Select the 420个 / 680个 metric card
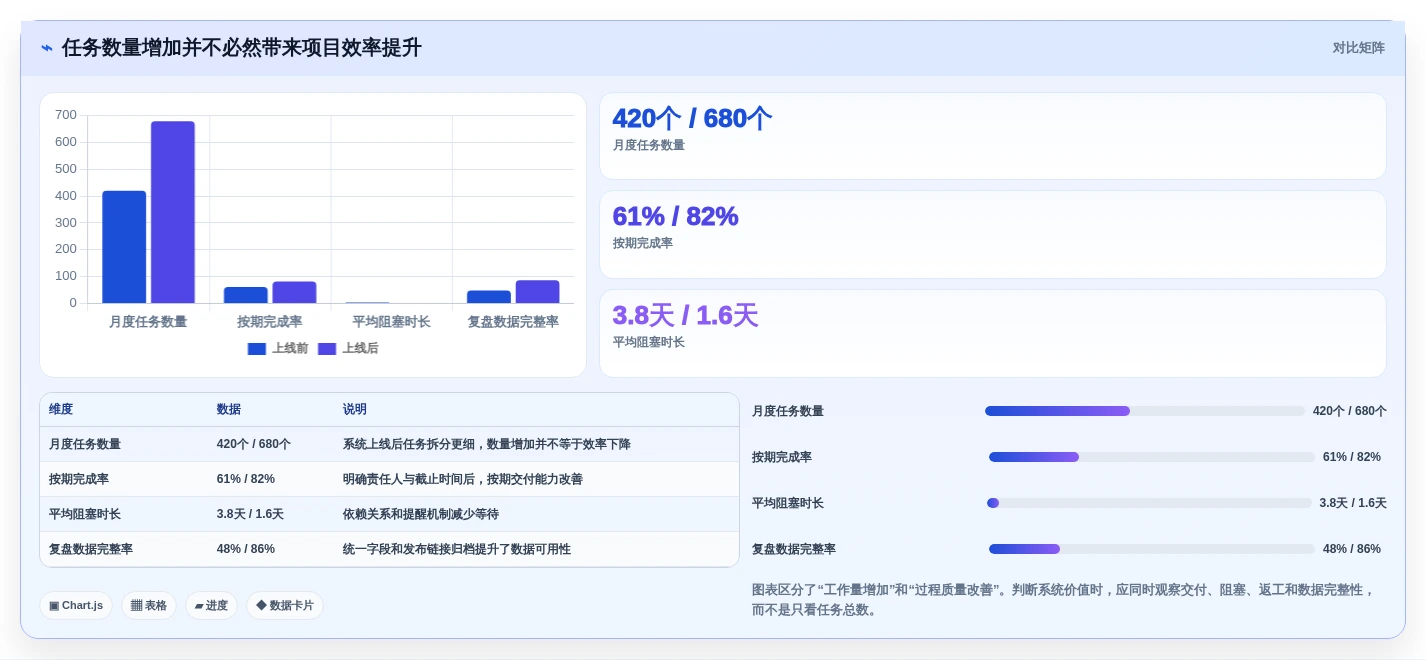Image resolution: width=1426 pixels, height=660 pixels. click(992, 136)
